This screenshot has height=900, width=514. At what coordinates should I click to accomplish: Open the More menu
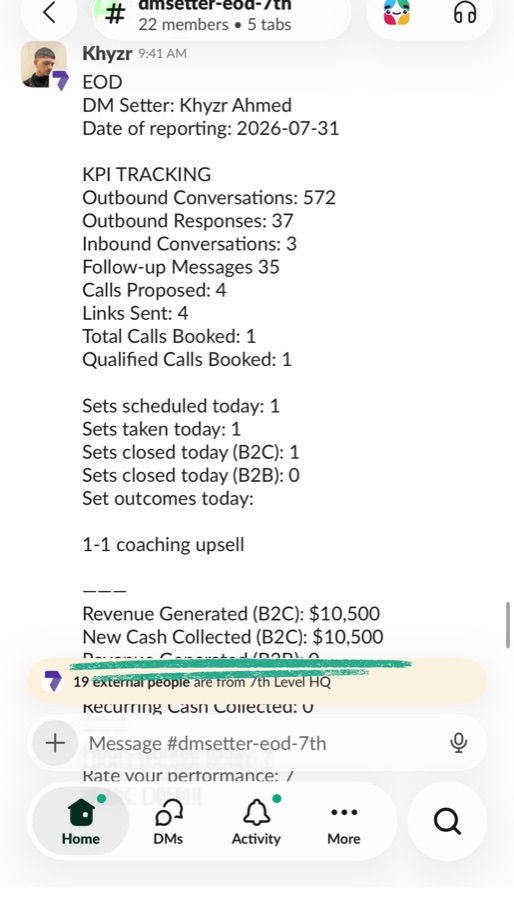[x=344, y=821]
